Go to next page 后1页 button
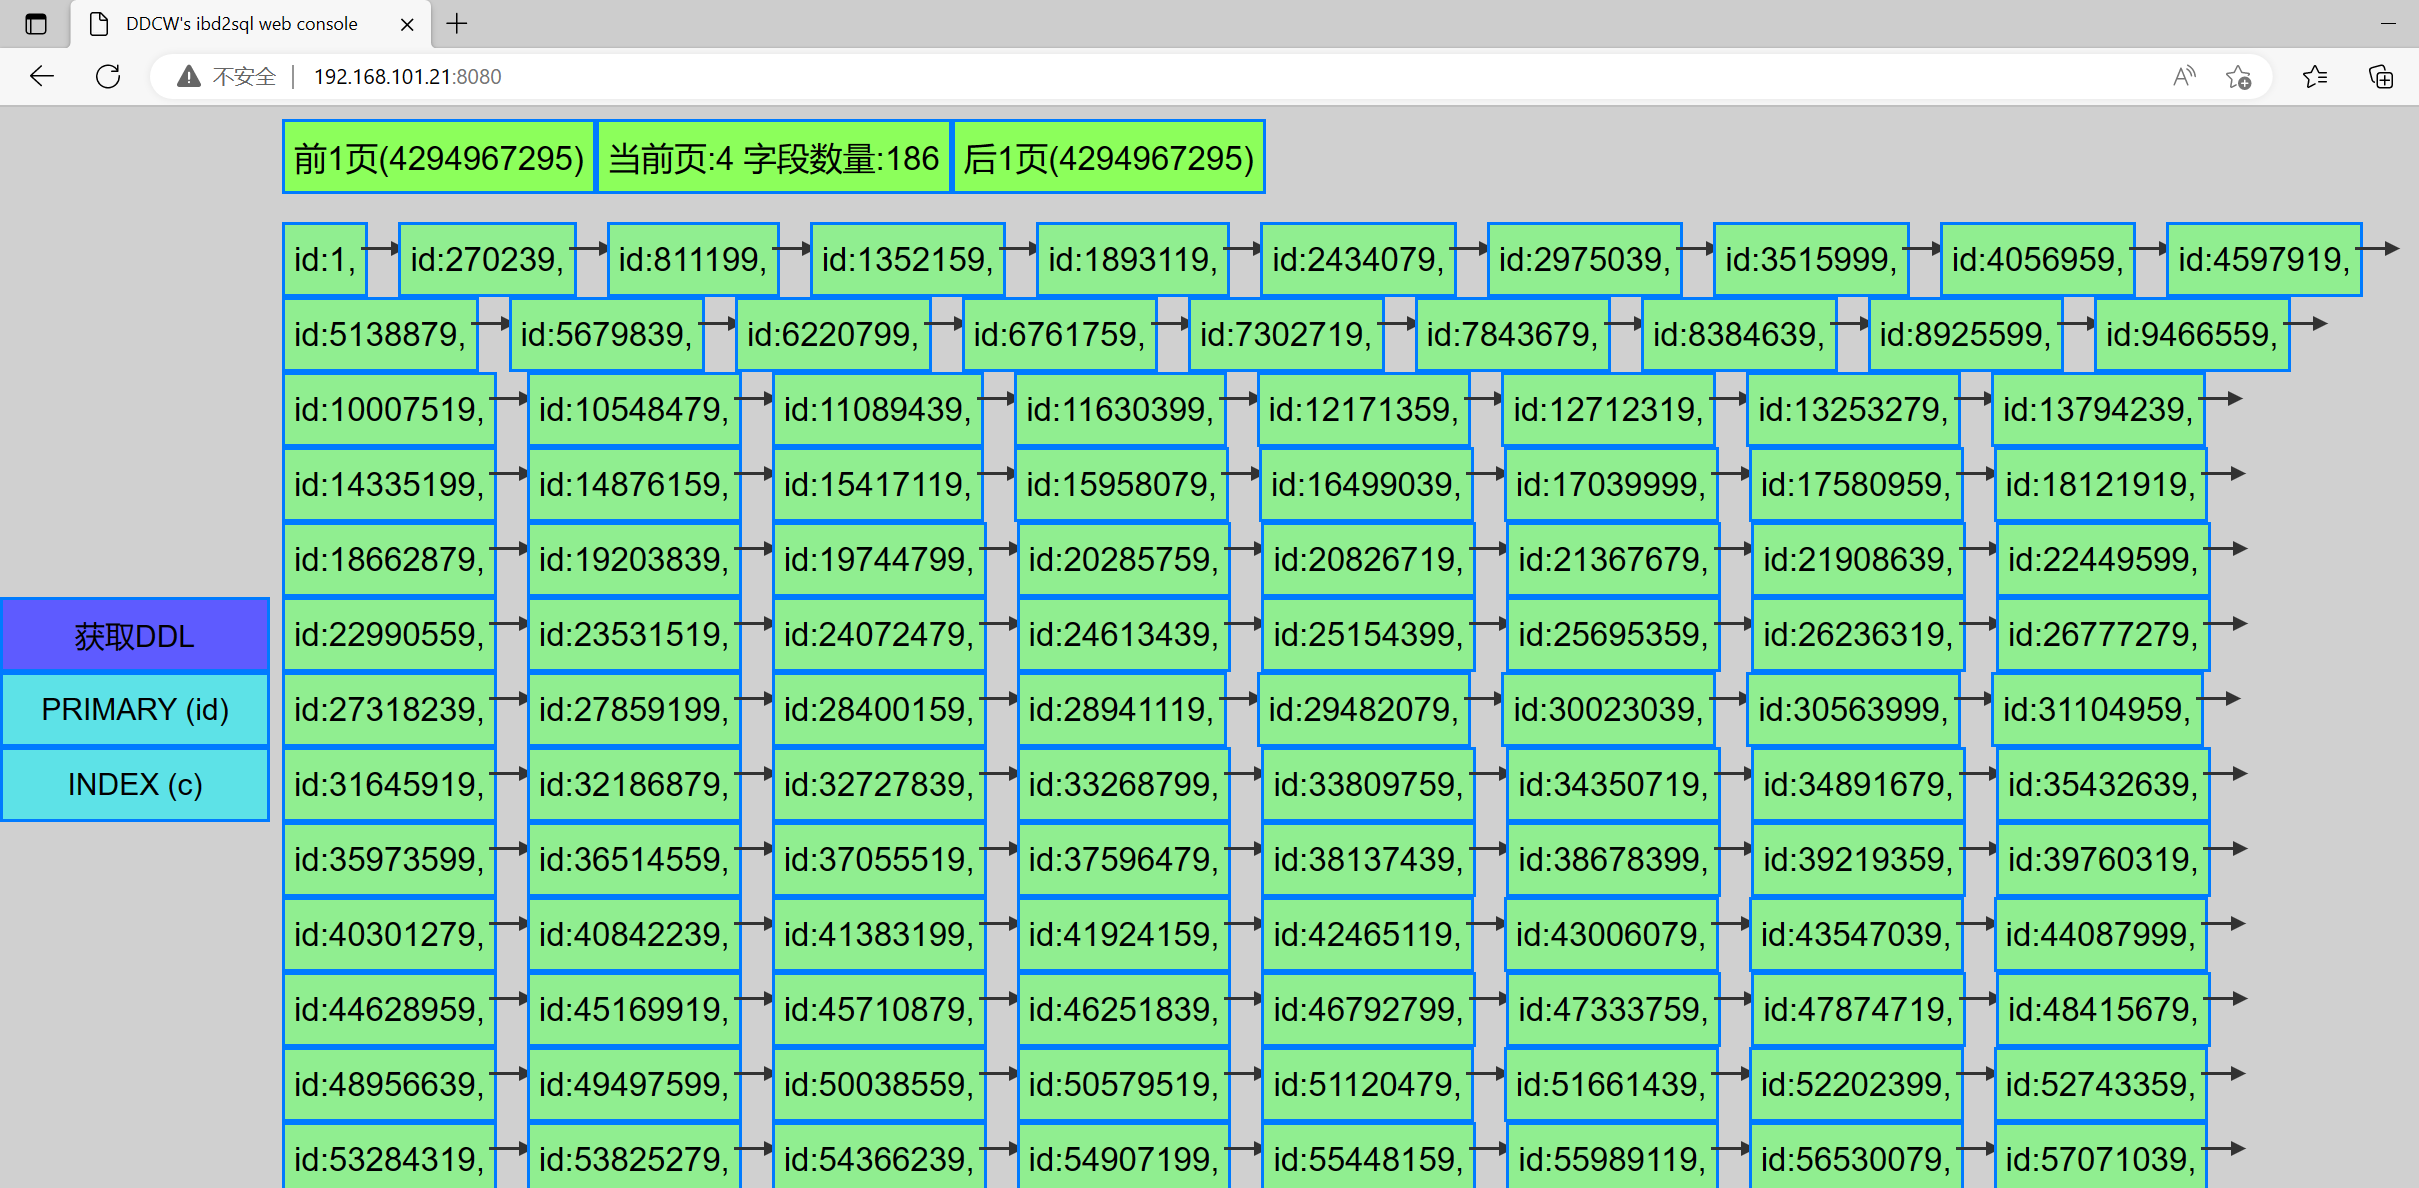The image size is (2419, 1188). [1108, 158]
